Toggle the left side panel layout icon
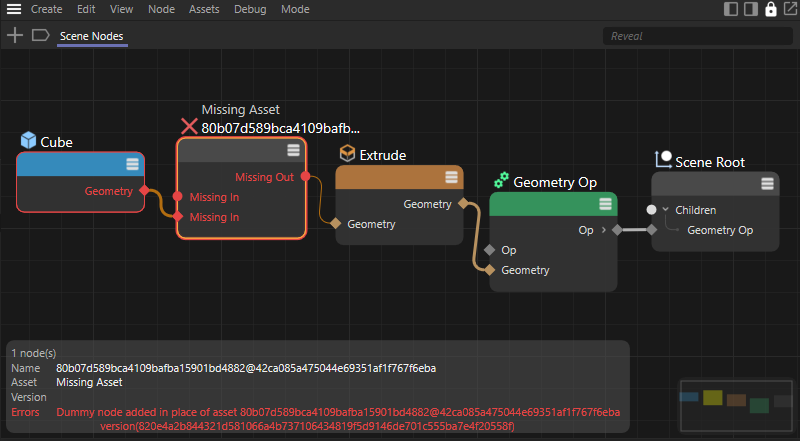Image resolution: width=800 pixels, height=441 pixels. [x=732, y=9]
